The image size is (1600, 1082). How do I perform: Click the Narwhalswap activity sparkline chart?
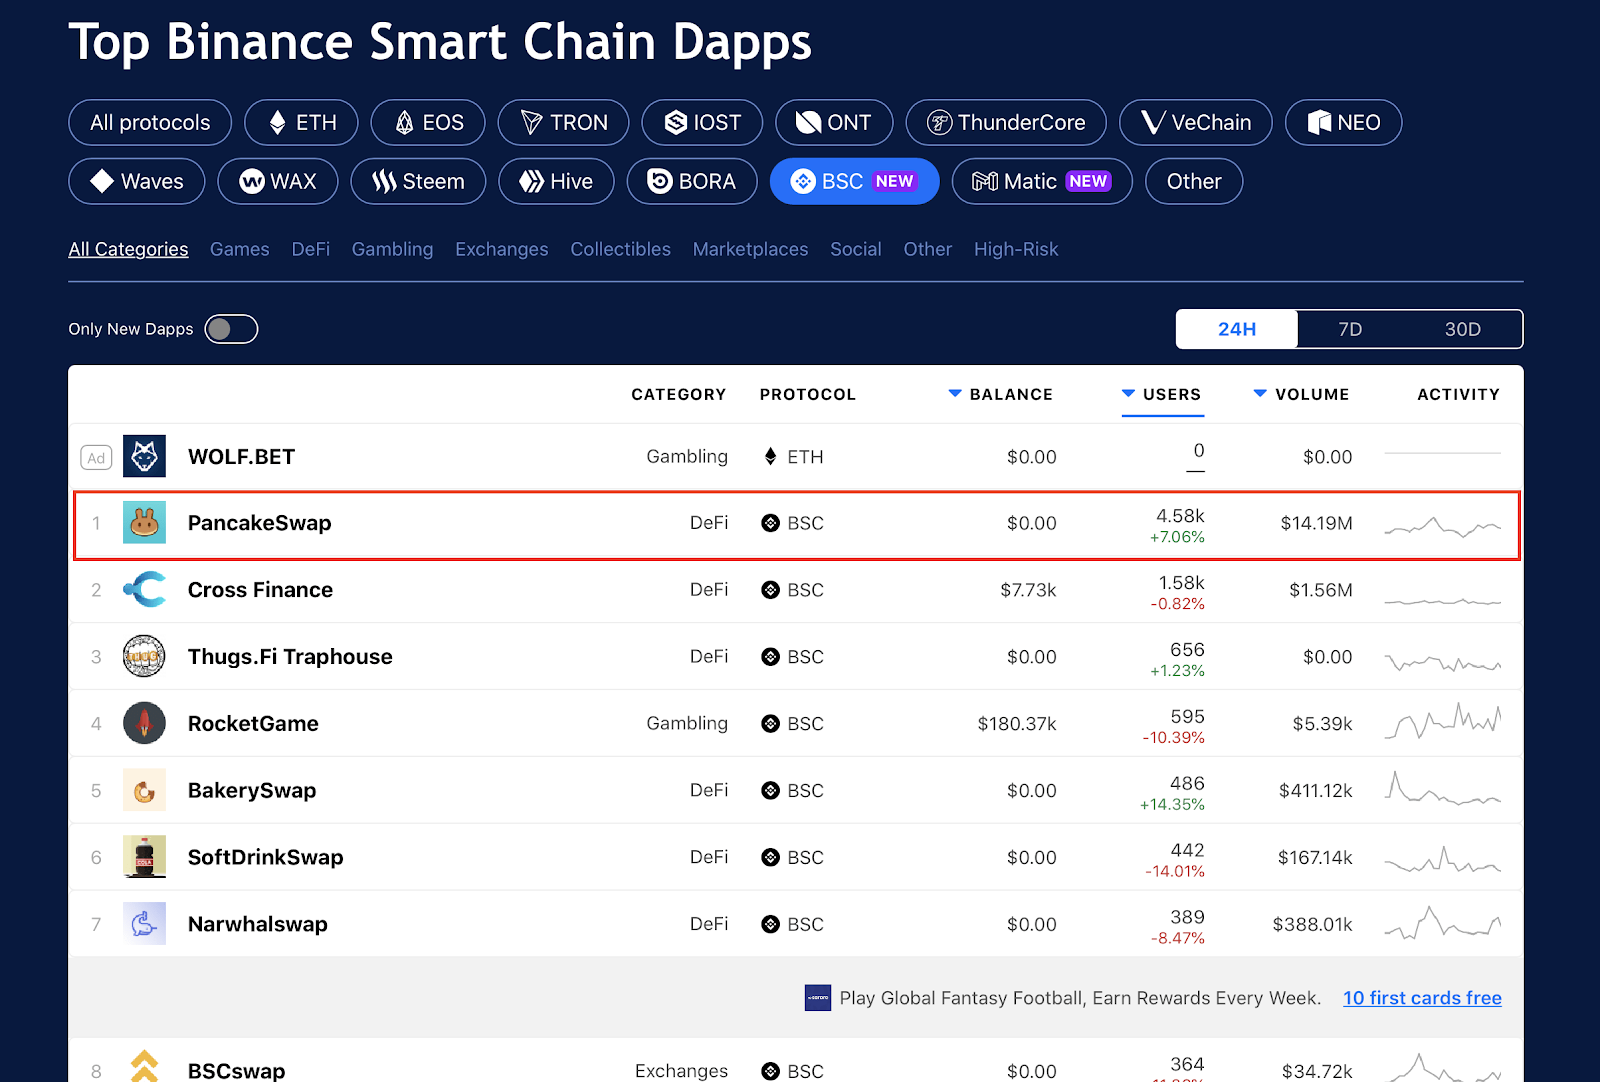pos(1442,923)
